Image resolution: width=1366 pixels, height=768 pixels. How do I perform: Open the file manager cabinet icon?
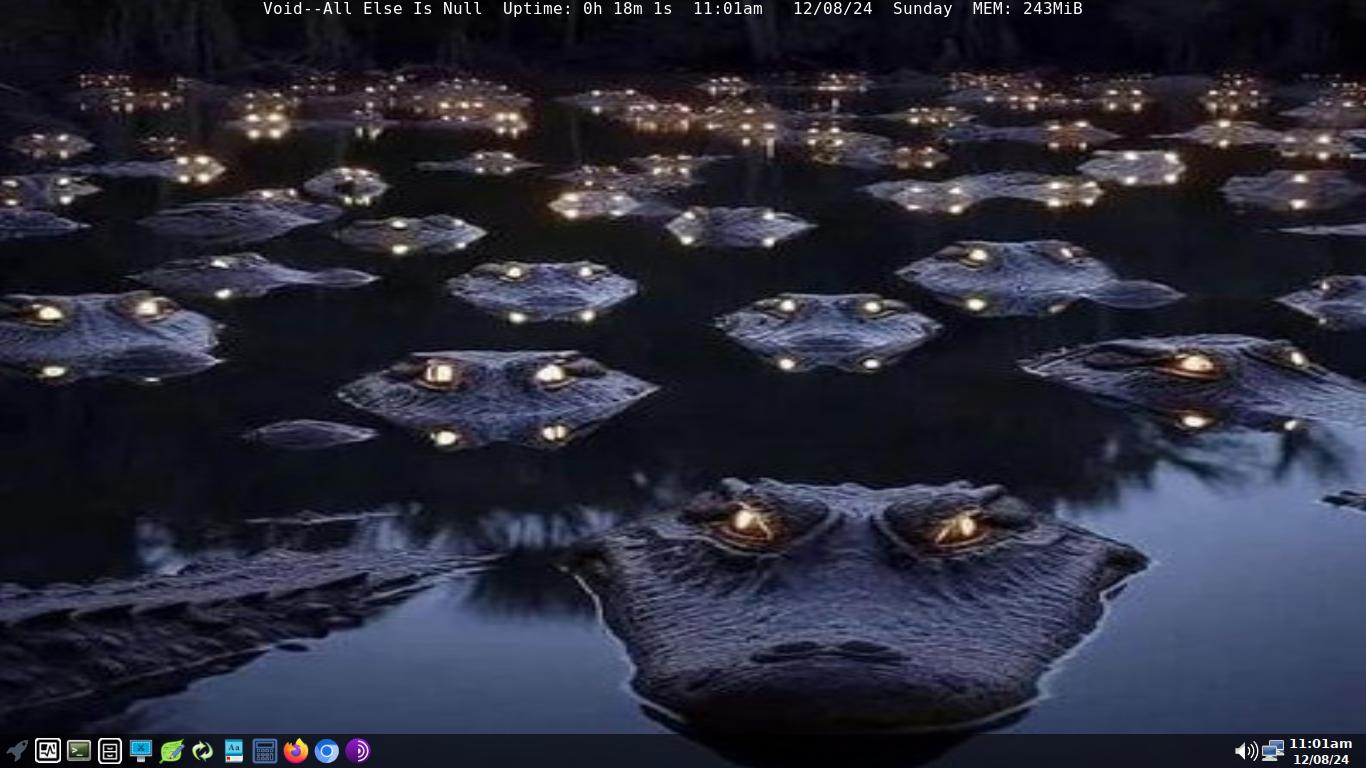point(110,750)
